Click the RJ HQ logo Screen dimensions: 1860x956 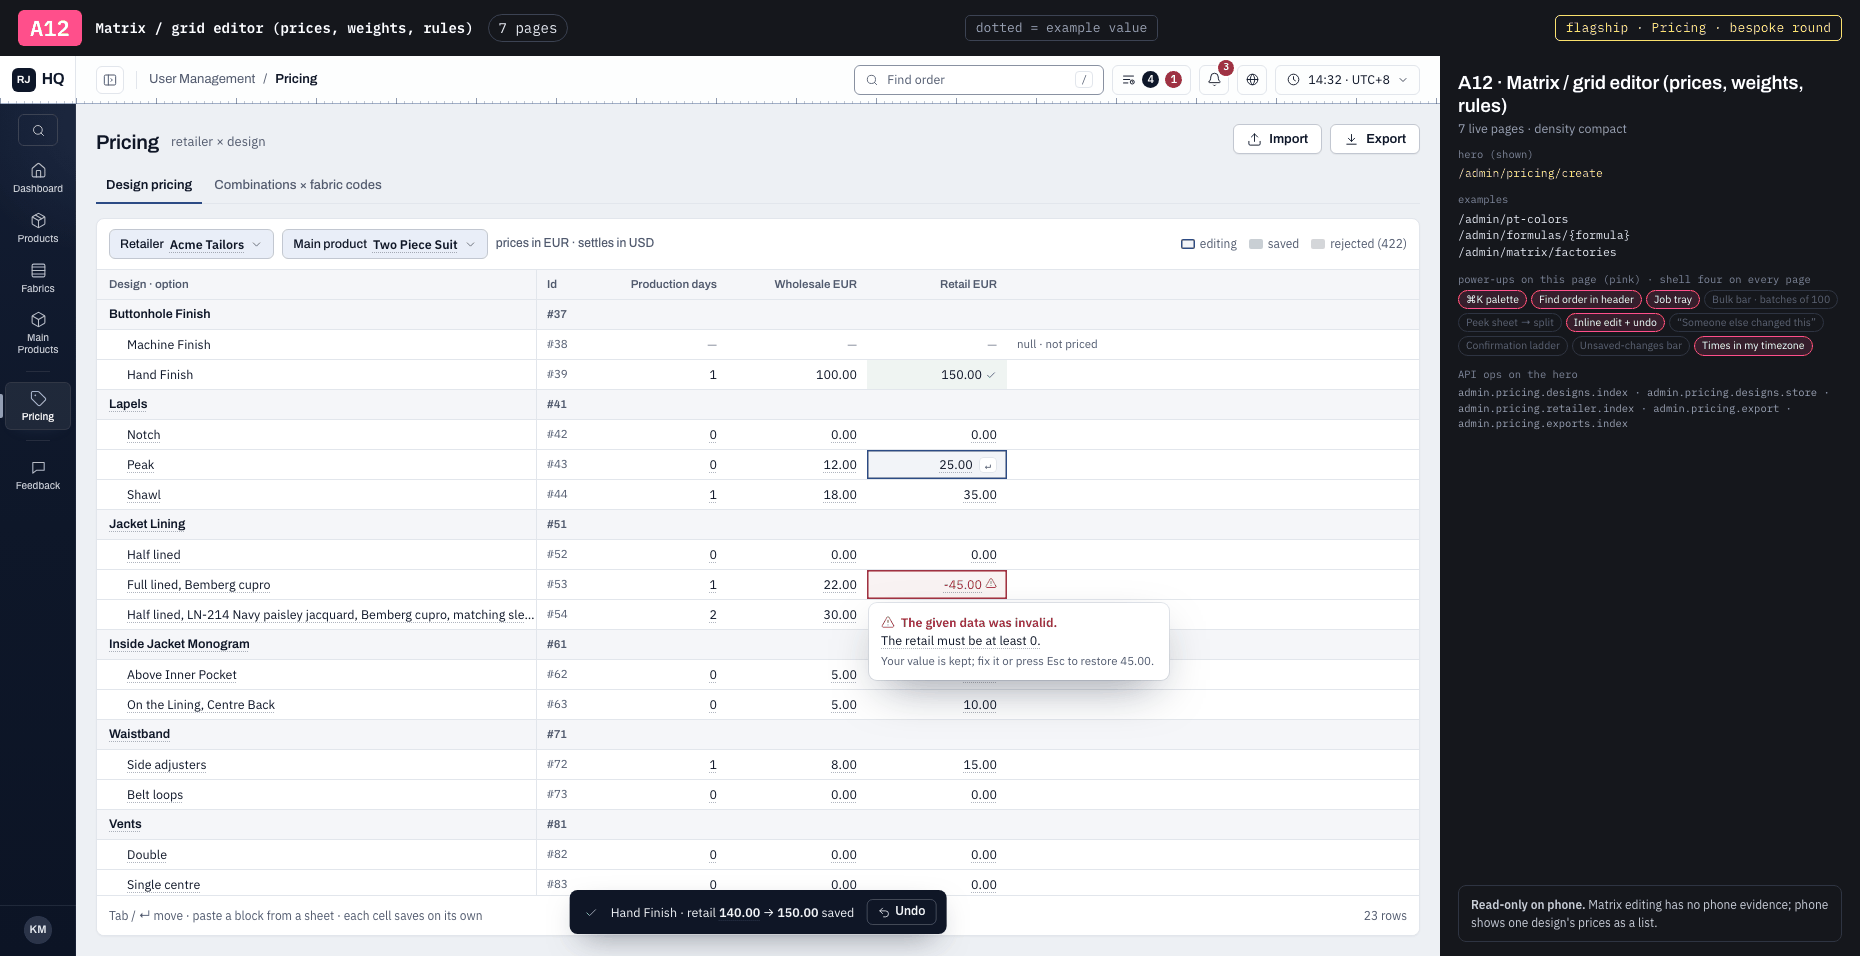pos(38,79)
